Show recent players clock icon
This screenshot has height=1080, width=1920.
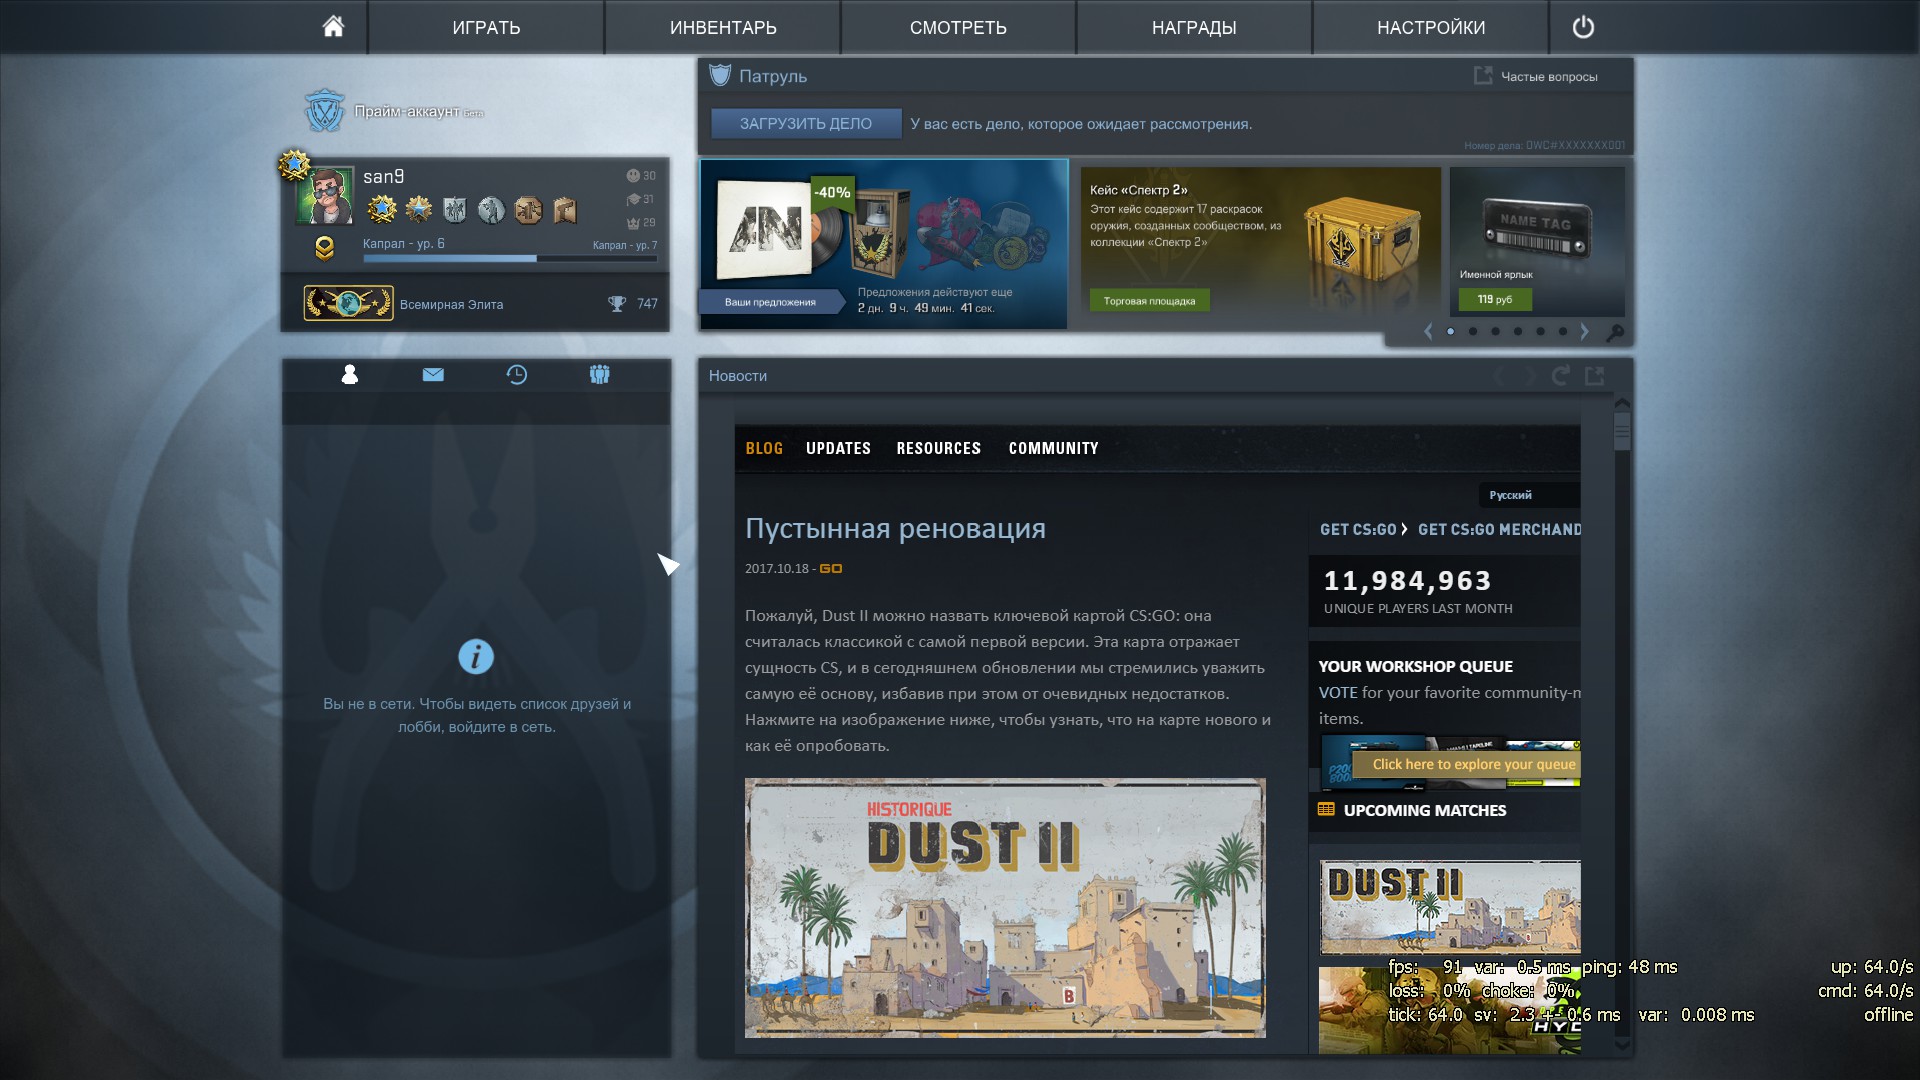(x=516, y=374)
